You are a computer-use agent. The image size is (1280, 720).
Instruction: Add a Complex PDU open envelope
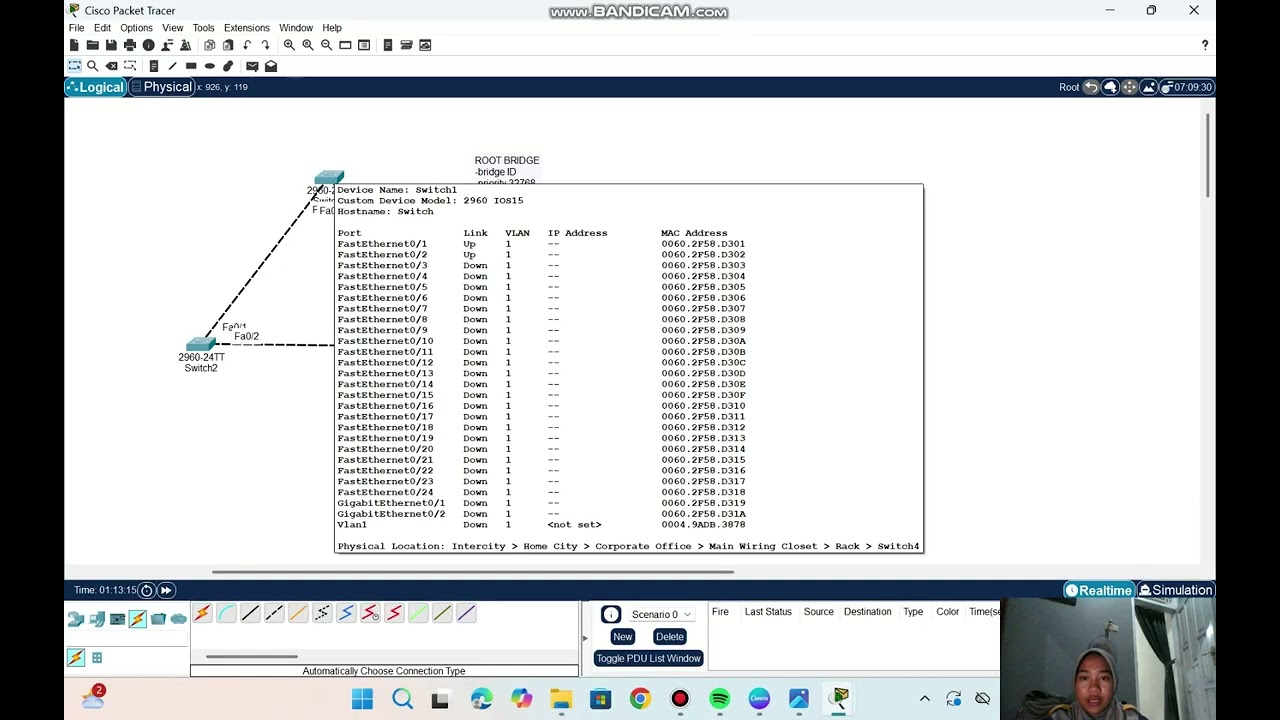tap(271, 66)
